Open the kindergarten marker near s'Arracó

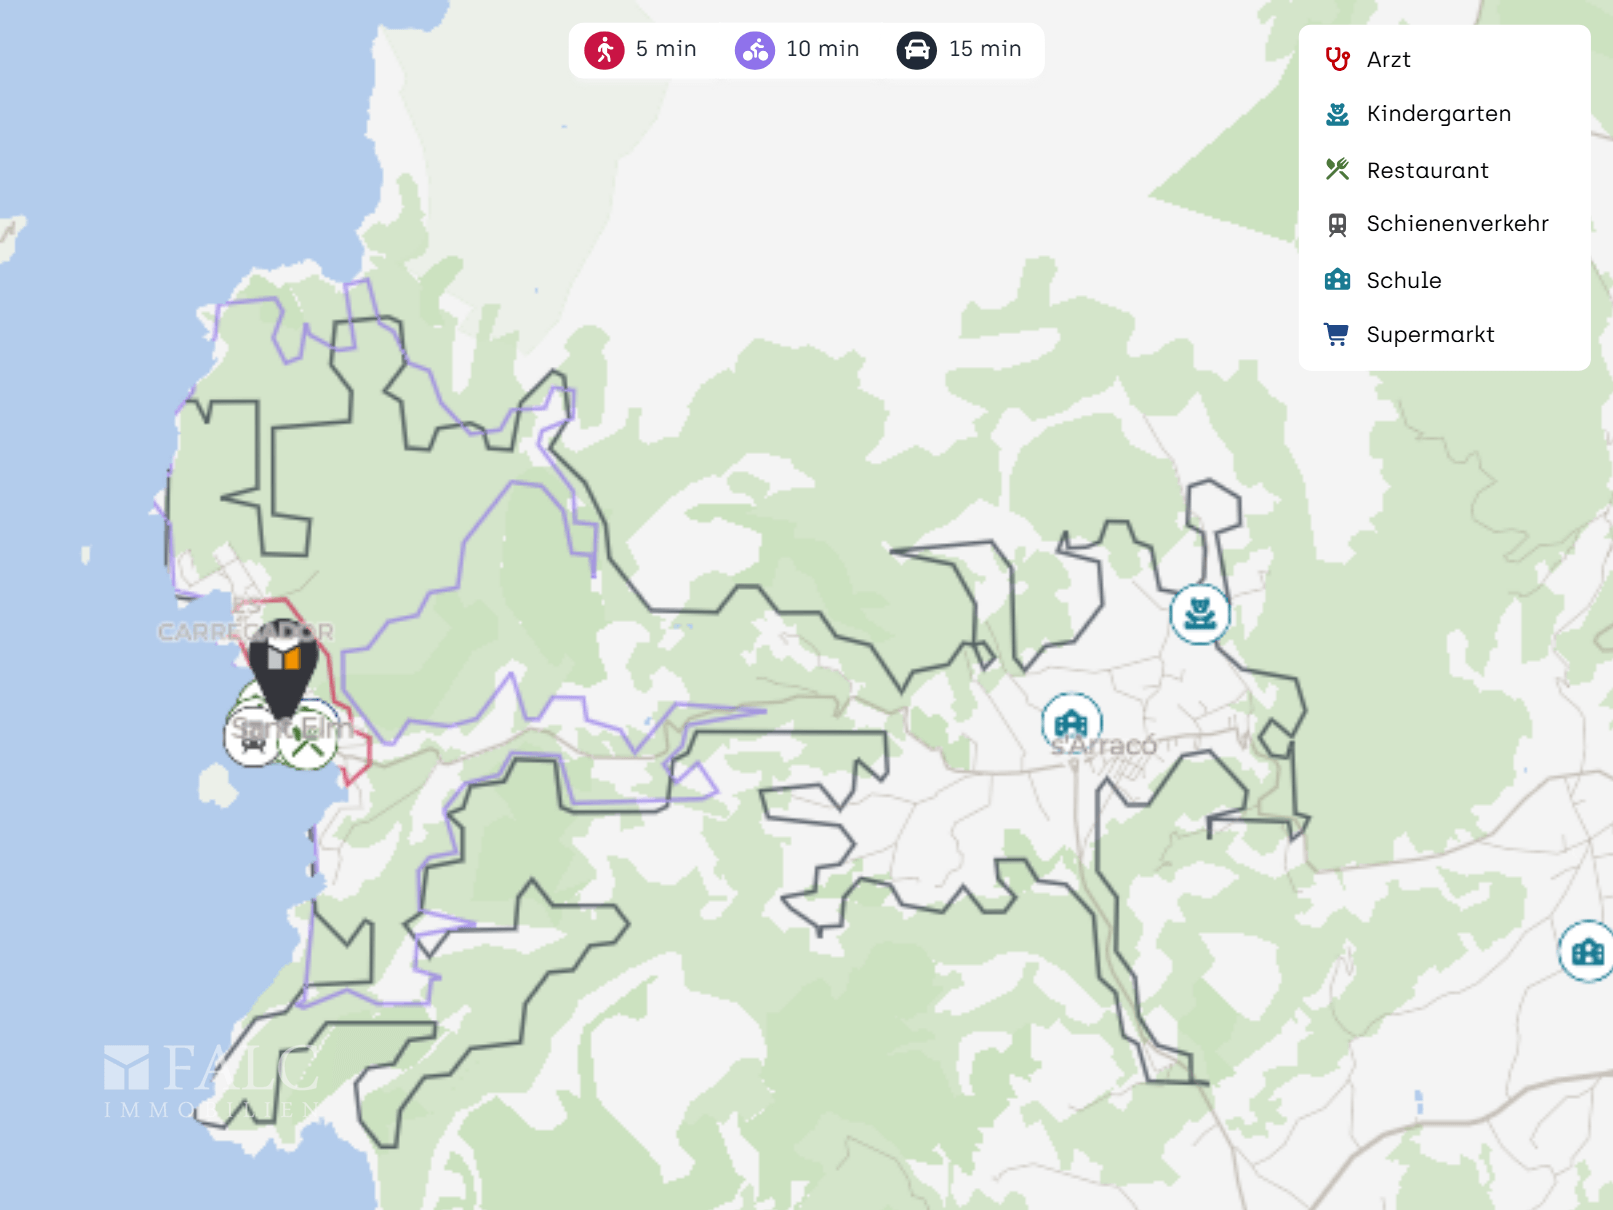coord(1200,613)
